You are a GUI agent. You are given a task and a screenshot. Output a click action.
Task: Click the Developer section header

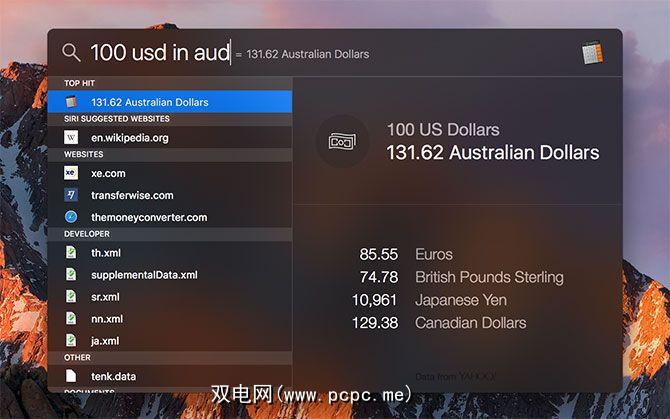pyautogui.click(x=87, y=234)
